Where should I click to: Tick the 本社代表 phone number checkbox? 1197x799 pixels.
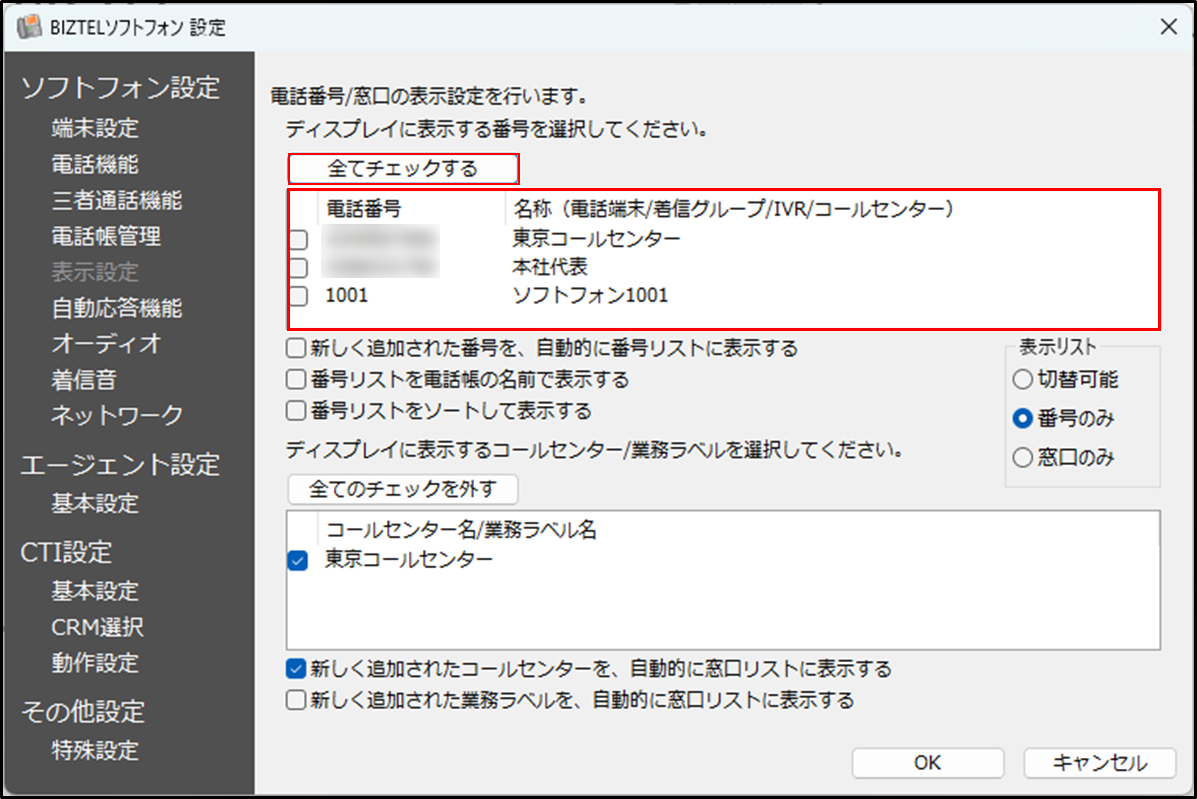click(x=298, y=267)
